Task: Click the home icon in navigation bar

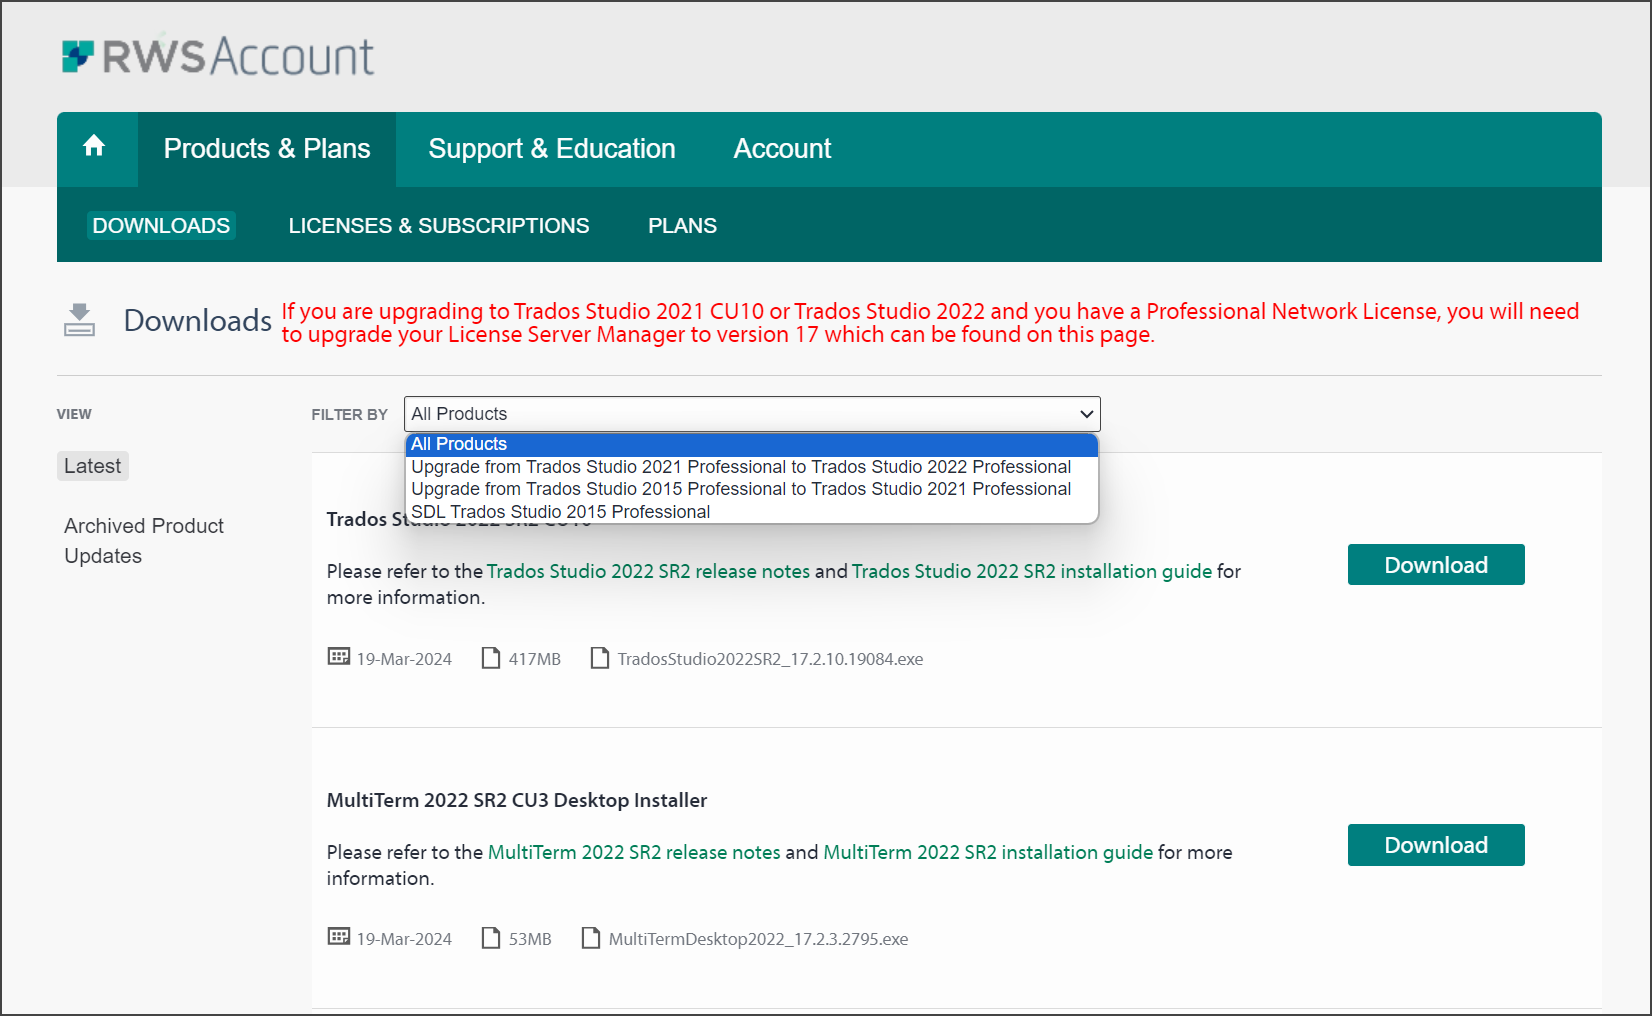Action: [x=95, y=147]
